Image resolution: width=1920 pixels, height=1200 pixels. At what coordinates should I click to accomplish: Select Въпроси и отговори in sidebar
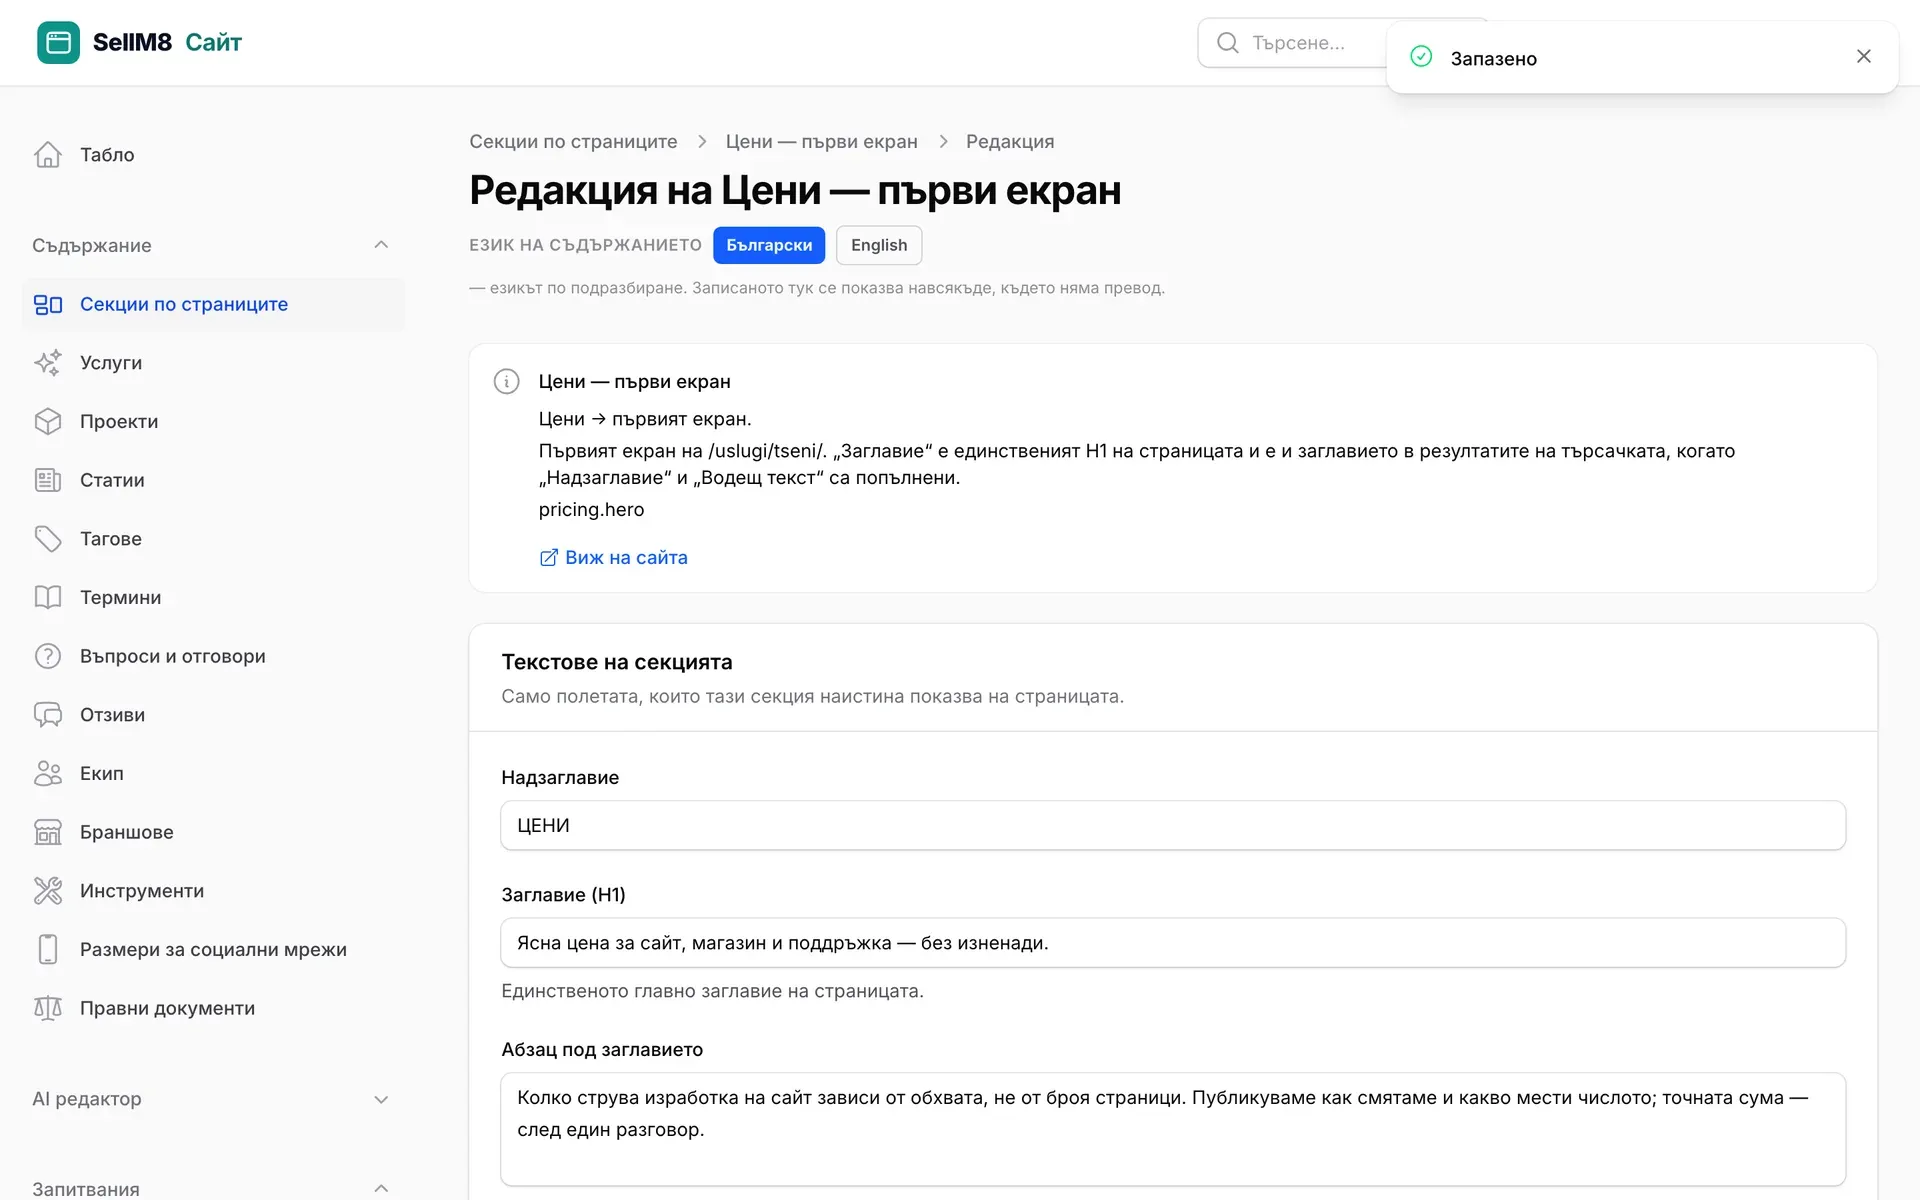(214, 656)
